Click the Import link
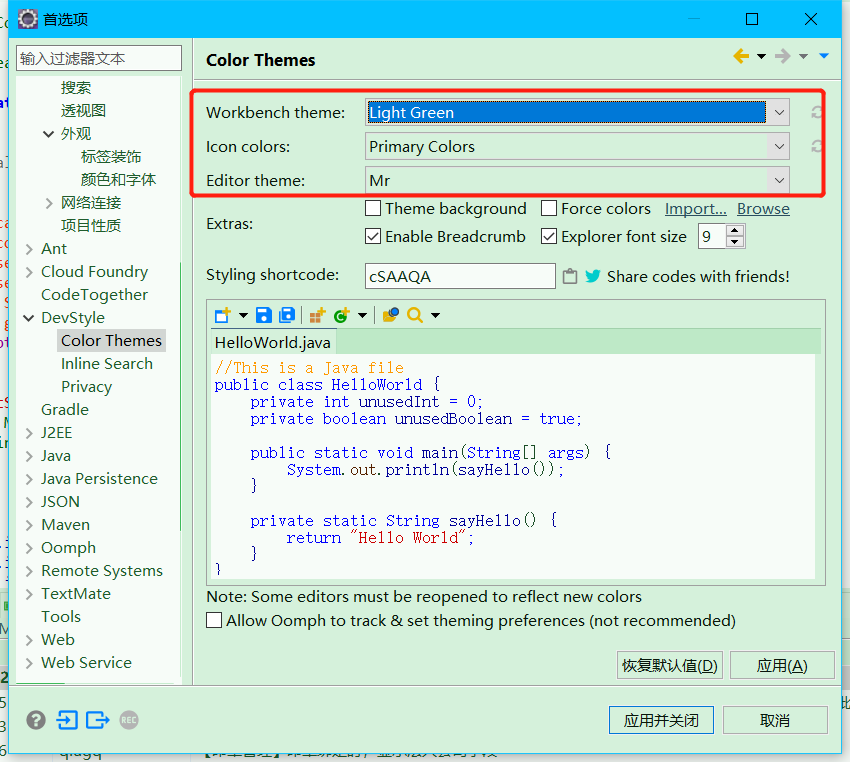The image size is (850, 762). pos(695,209)
